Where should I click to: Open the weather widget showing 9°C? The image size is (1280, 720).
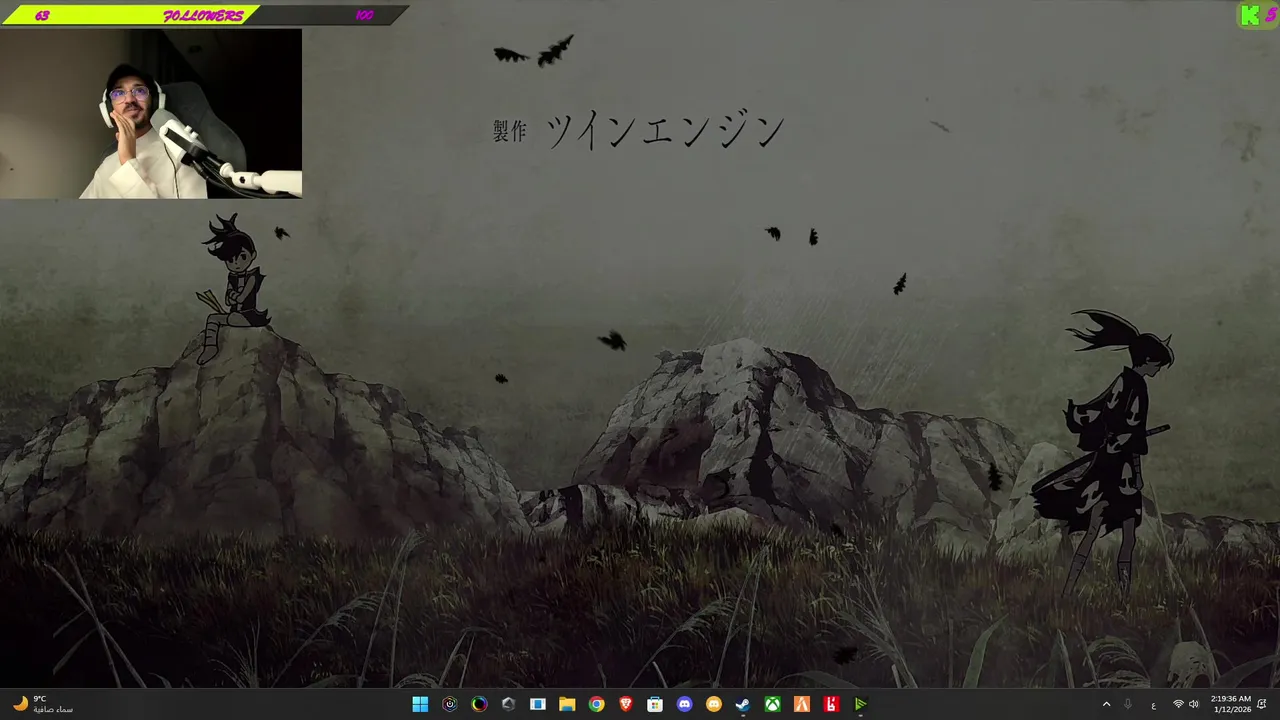tap(44, 704)
